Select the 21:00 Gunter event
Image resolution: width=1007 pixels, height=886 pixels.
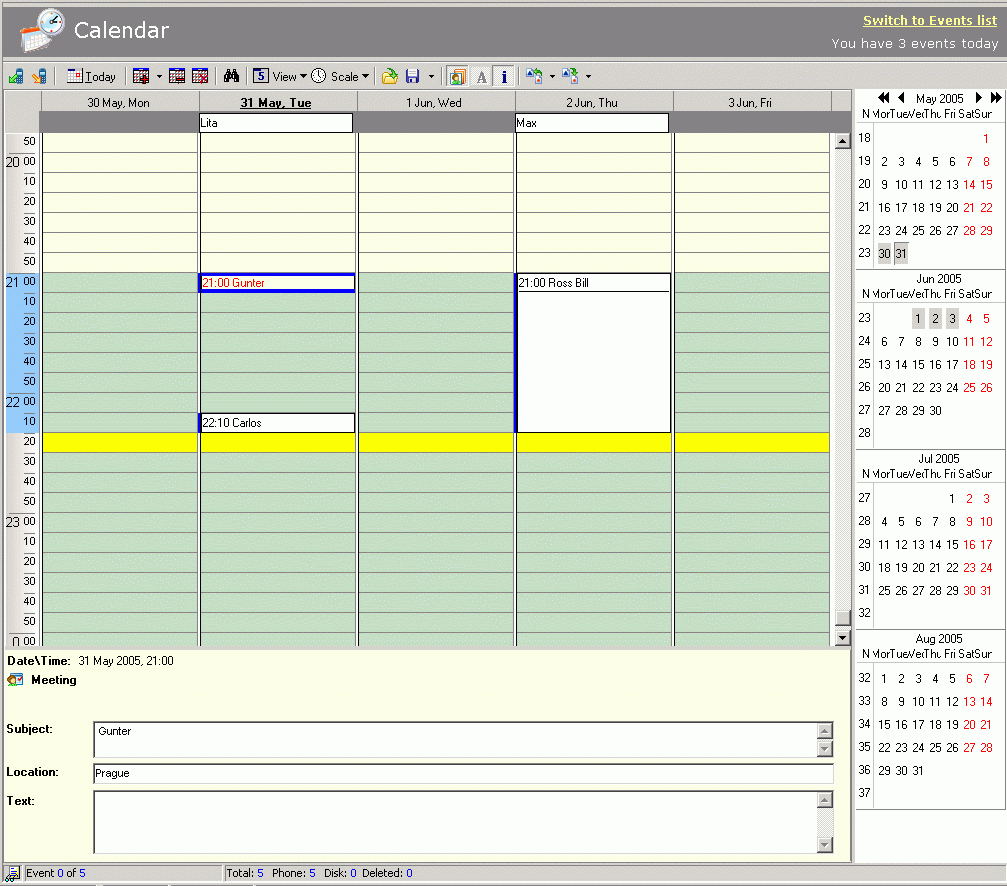tap(277, 282)
